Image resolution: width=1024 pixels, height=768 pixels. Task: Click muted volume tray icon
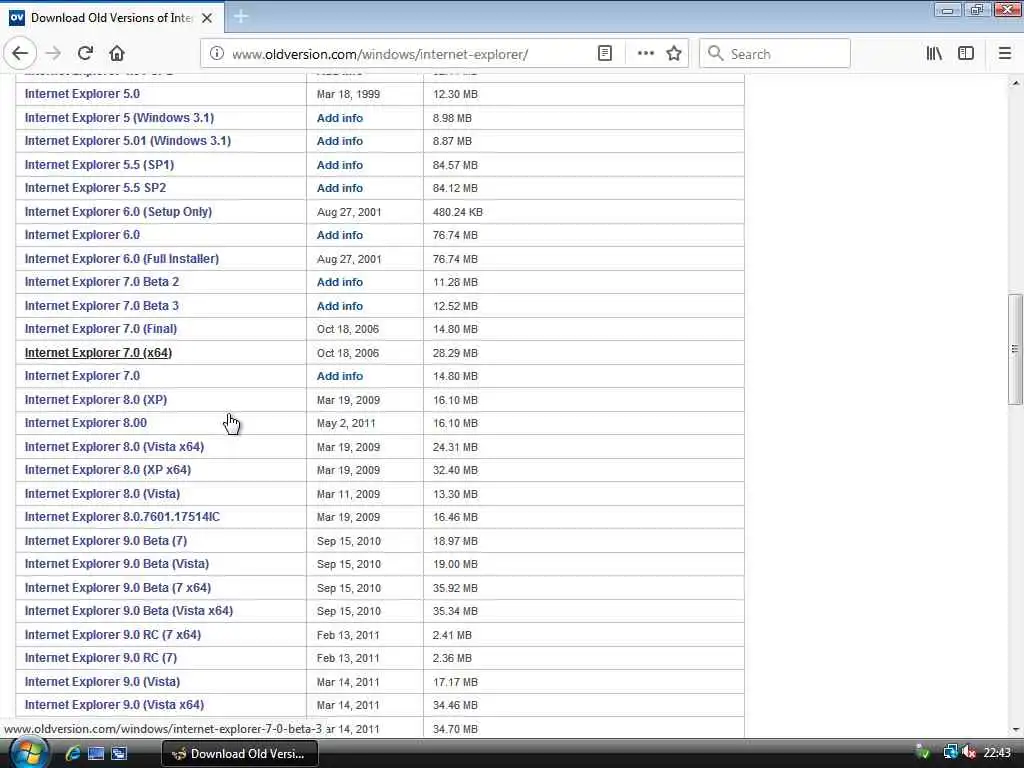(969, 753)
